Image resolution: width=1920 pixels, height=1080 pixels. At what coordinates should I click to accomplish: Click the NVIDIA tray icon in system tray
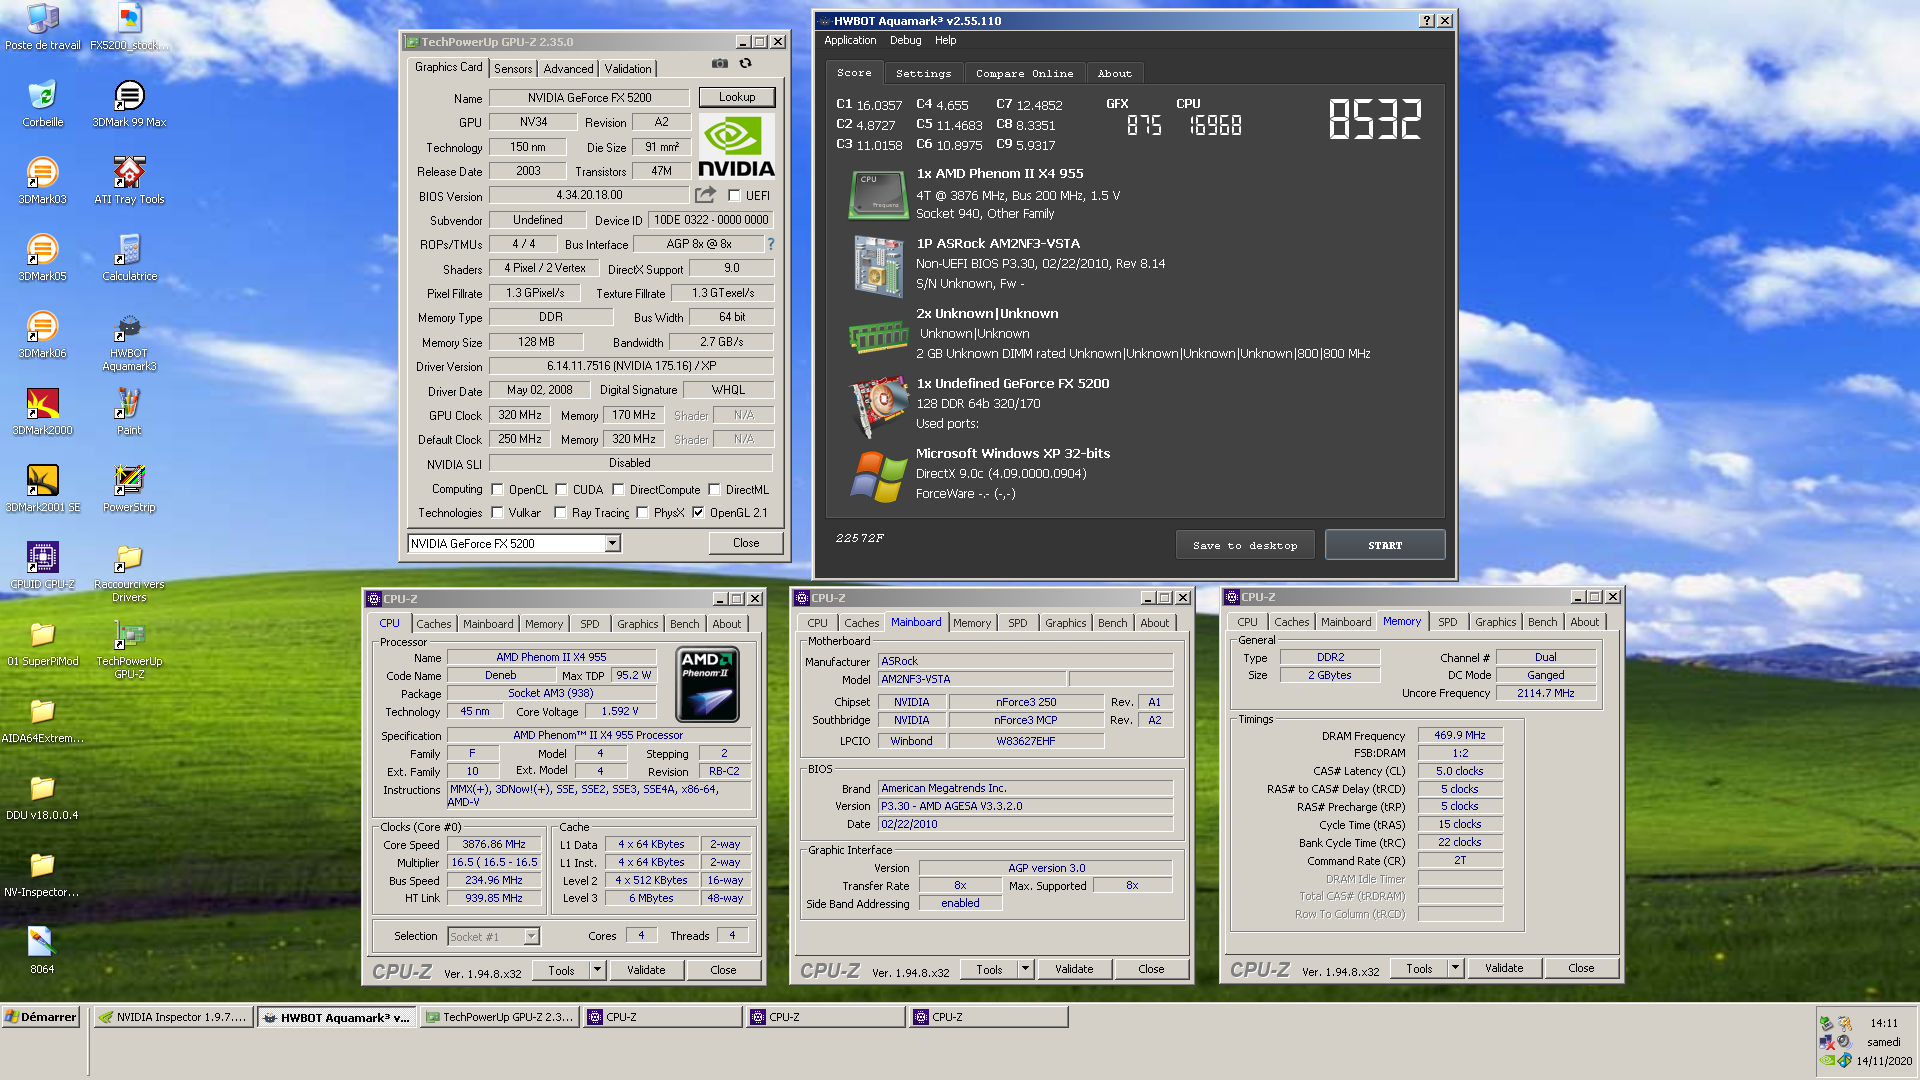click(x=1827, y=1061)
